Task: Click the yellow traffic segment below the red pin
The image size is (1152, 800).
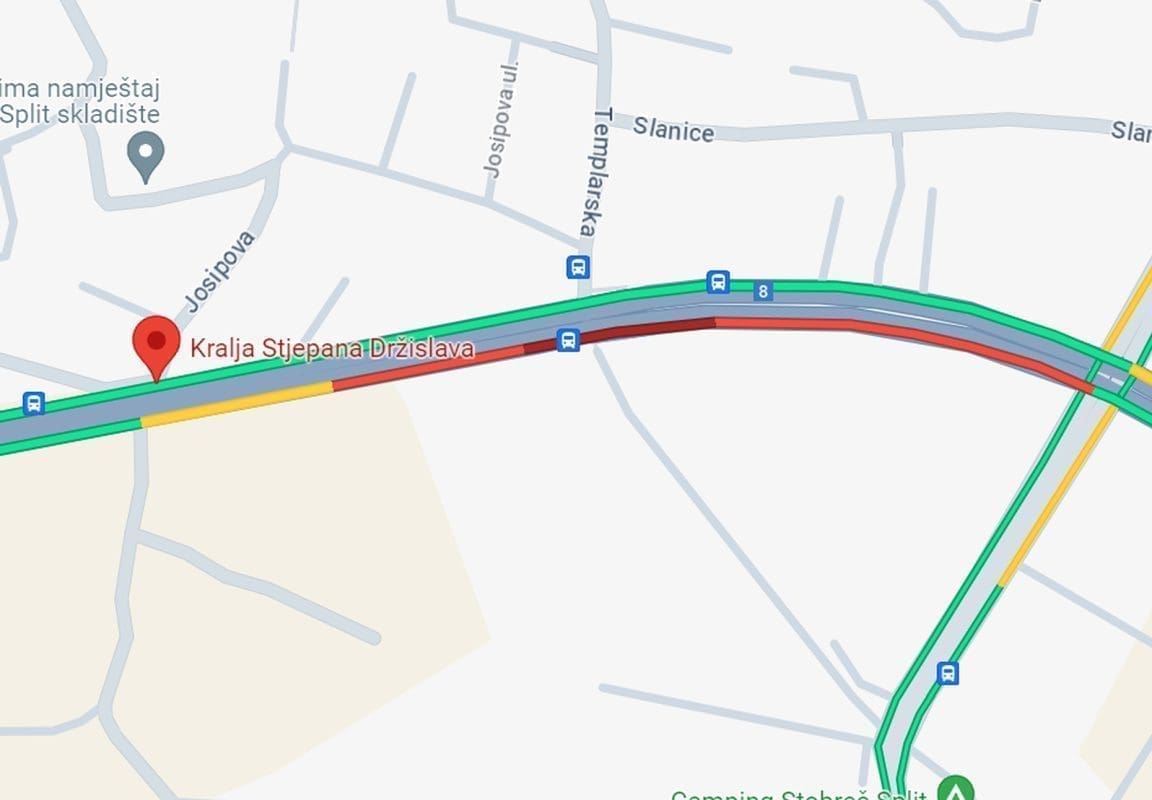Action: pyautogui.click(x=237, y=404)
